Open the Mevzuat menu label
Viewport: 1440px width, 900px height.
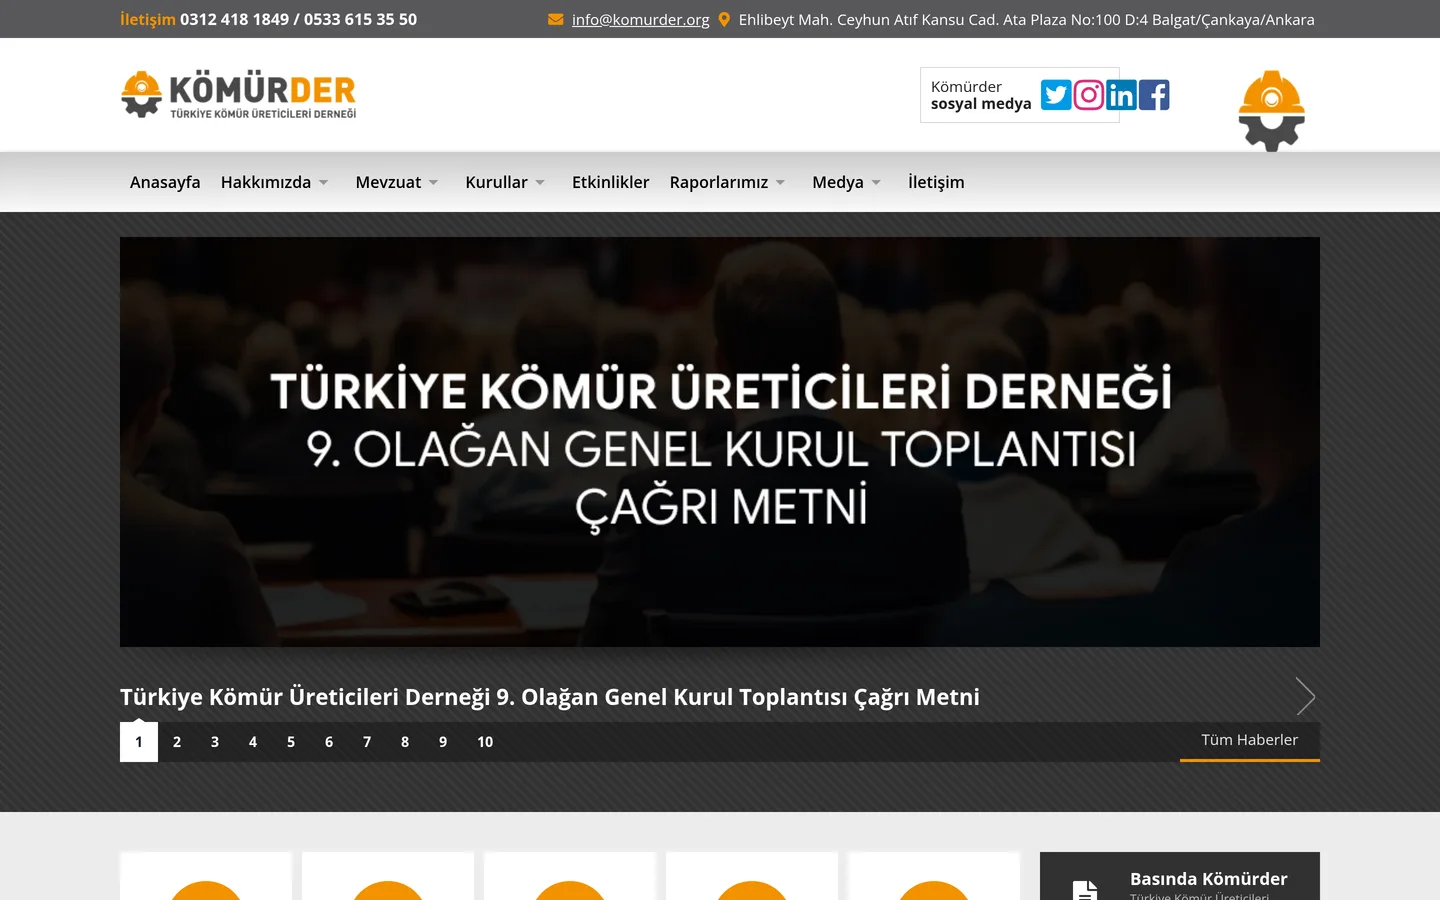388,182
